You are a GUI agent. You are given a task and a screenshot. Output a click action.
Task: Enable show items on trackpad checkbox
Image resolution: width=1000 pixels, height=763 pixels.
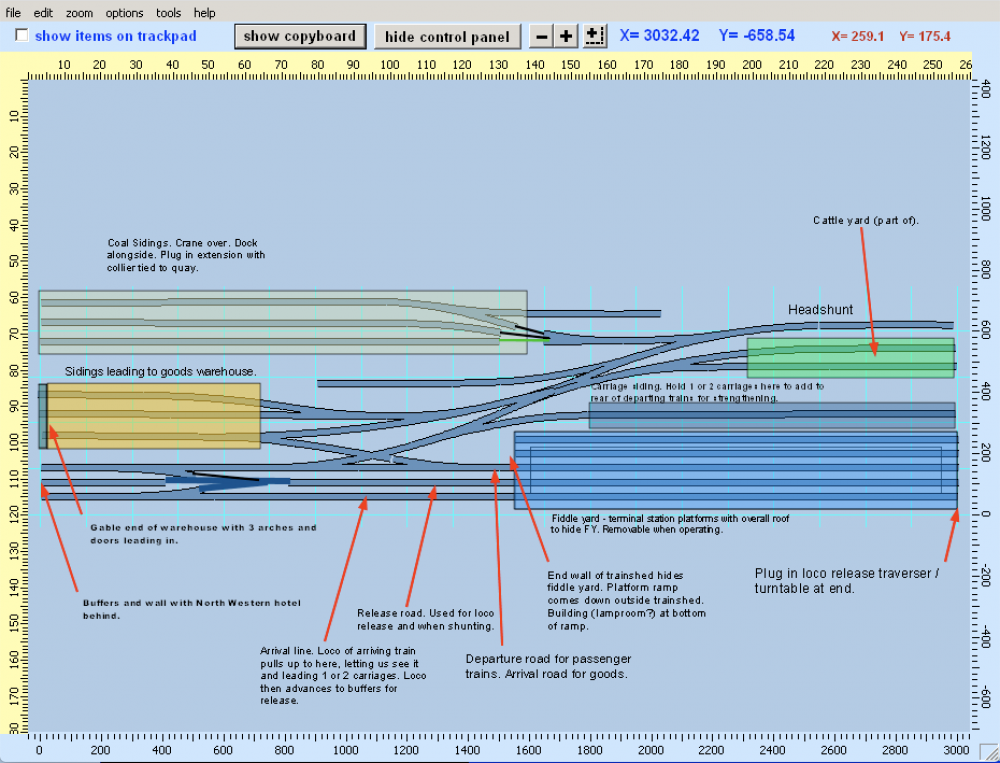pos(21,36)
